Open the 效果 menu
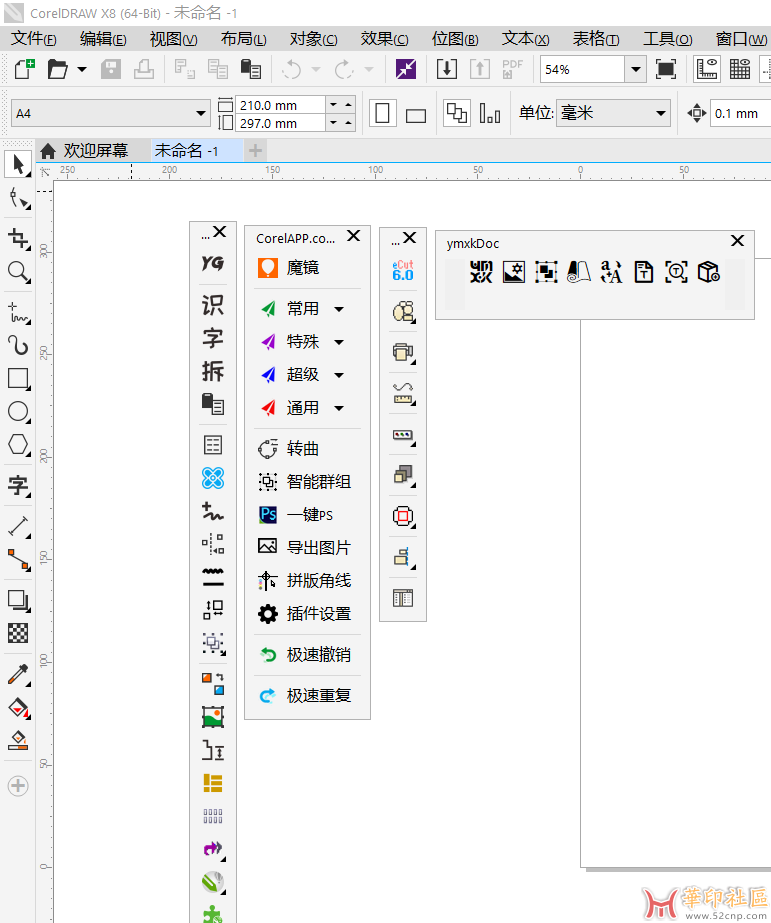This screenshot has width=771, height=923. pyautogui.click(x=384, y=39)
